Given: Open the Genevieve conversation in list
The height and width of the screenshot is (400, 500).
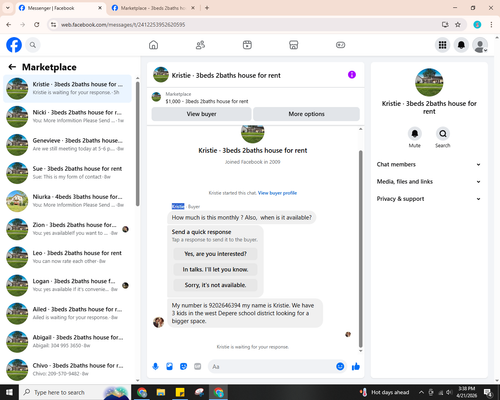Looking at the screenshot, I should coord(67,144).
